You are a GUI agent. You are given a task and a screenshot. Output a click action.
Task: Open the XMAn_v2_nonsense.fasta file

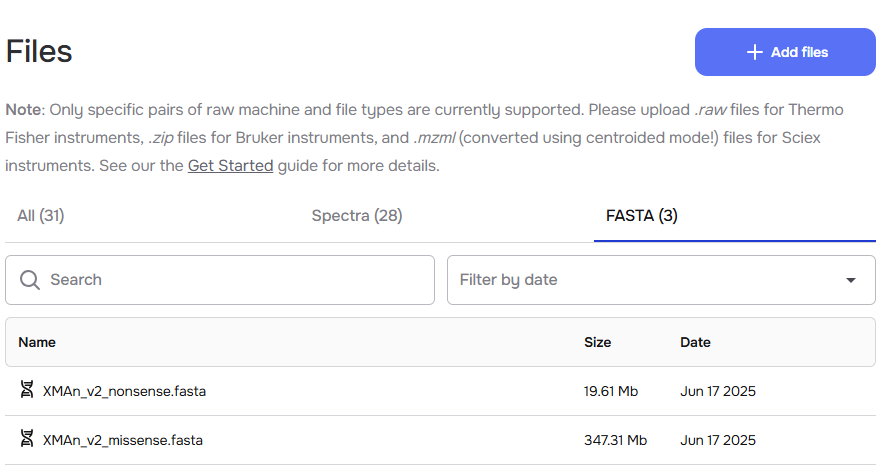click(125, 391)
